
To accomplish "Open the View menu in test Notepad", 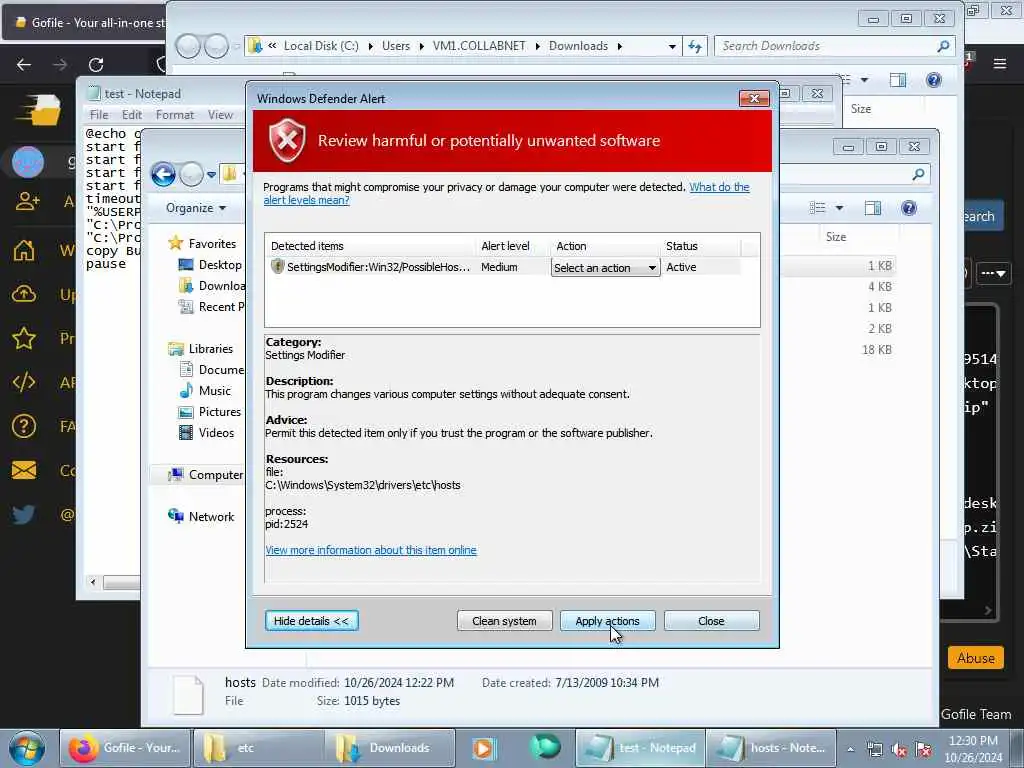I will pos(220,115).
